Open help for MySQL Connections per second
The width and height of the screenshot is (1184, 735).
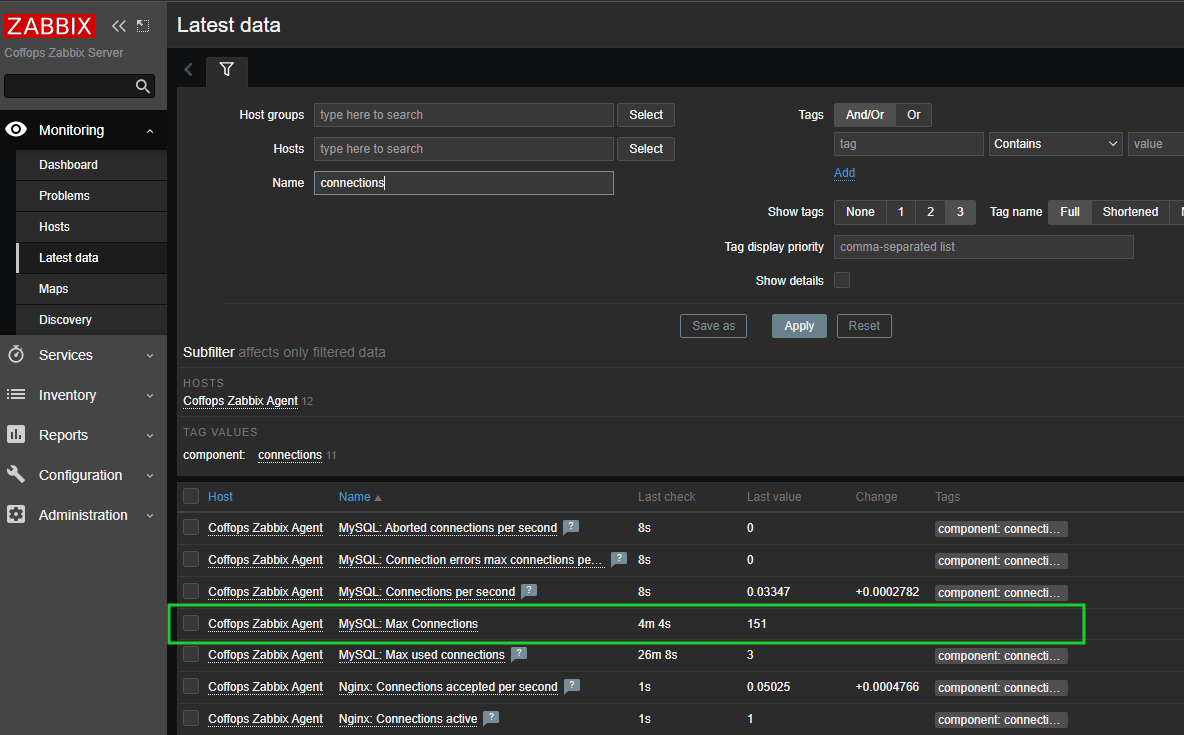tap(528, 591)
